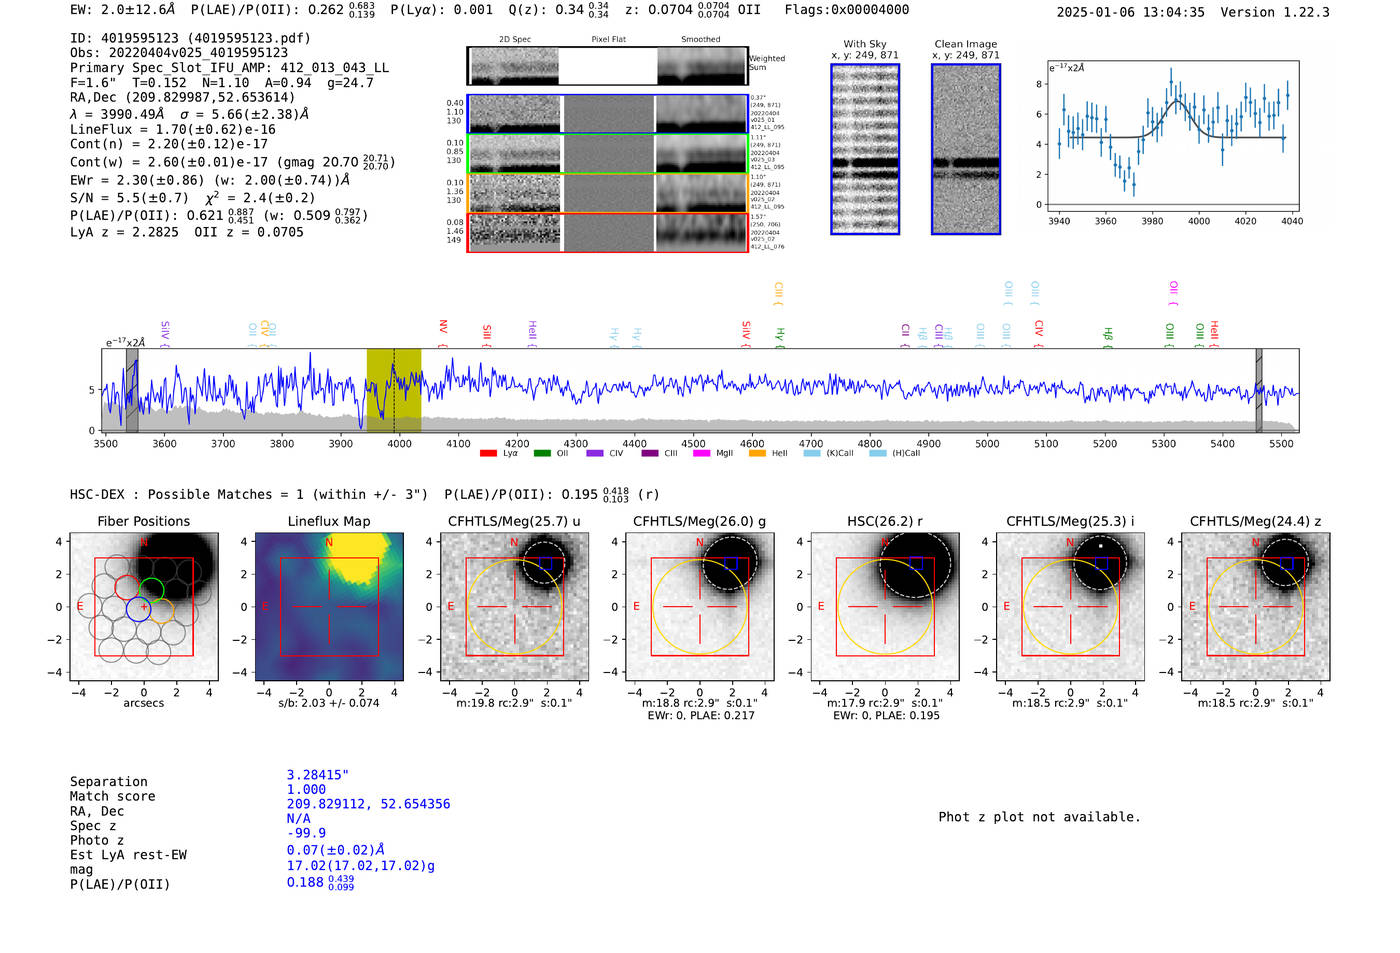Viewport: 1400px width, 953px height.
Task: Click the orange fiber circle in Fiber Positions
Action: click(x=161, y=611)
